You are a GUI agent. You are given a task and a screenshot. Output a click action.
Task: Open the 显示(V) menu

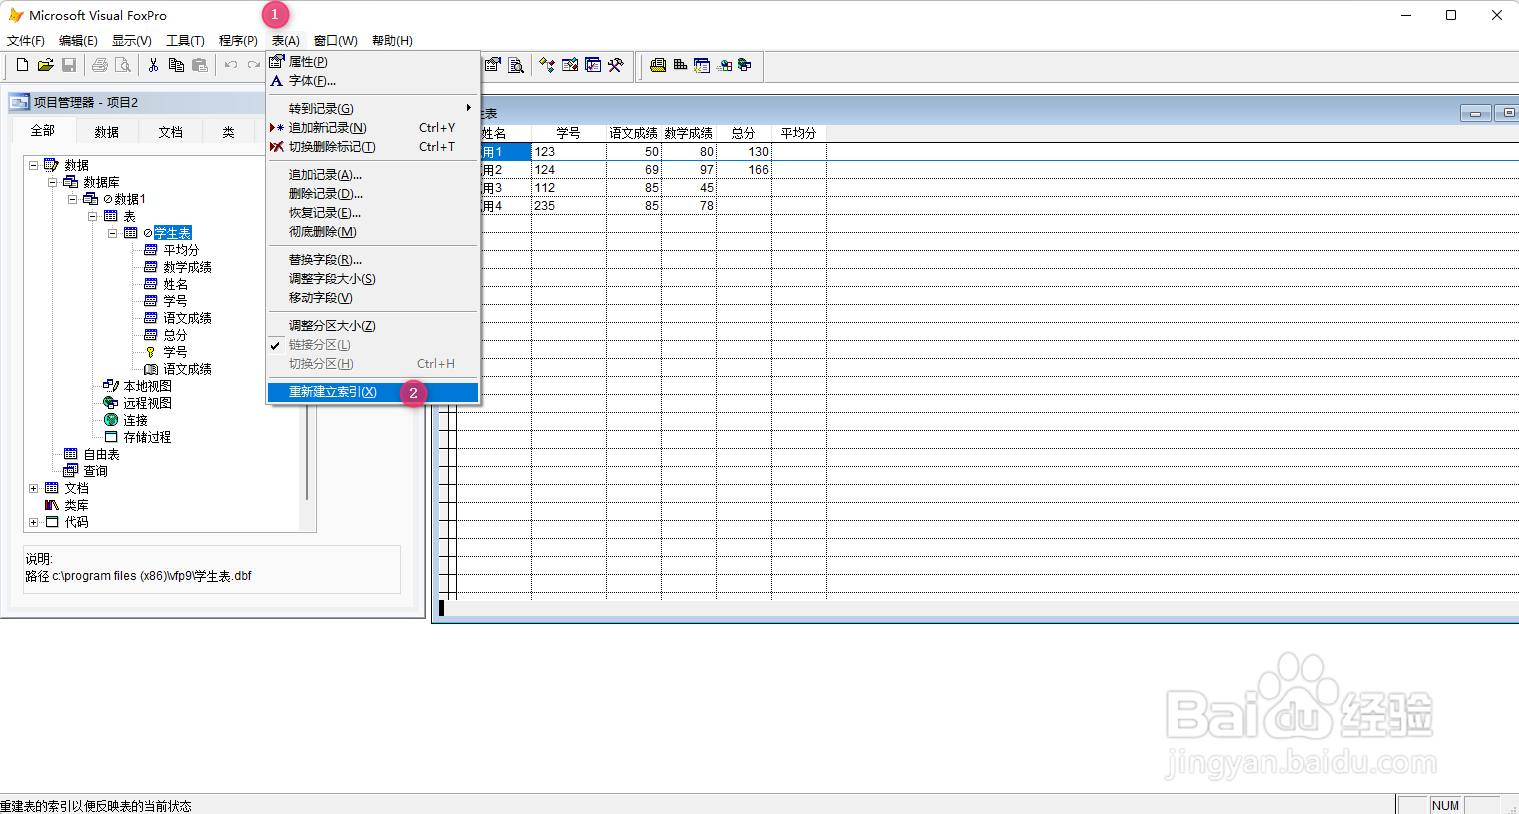pyautogui.click(x=132, y=41)
